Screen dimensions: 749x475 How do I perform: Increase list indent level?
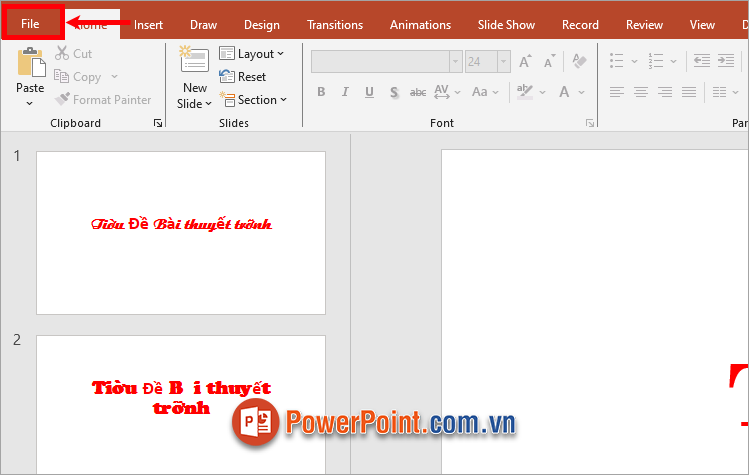tap(726, 61)
